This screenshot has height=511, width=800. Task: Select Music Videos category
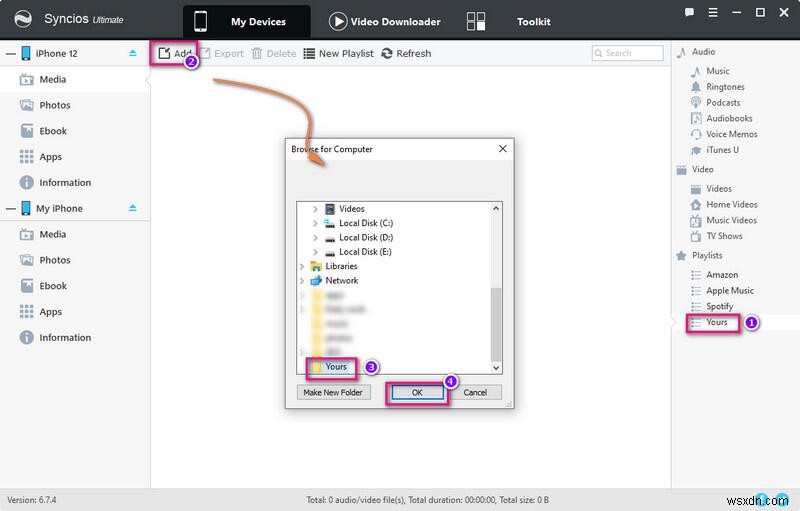731,220
